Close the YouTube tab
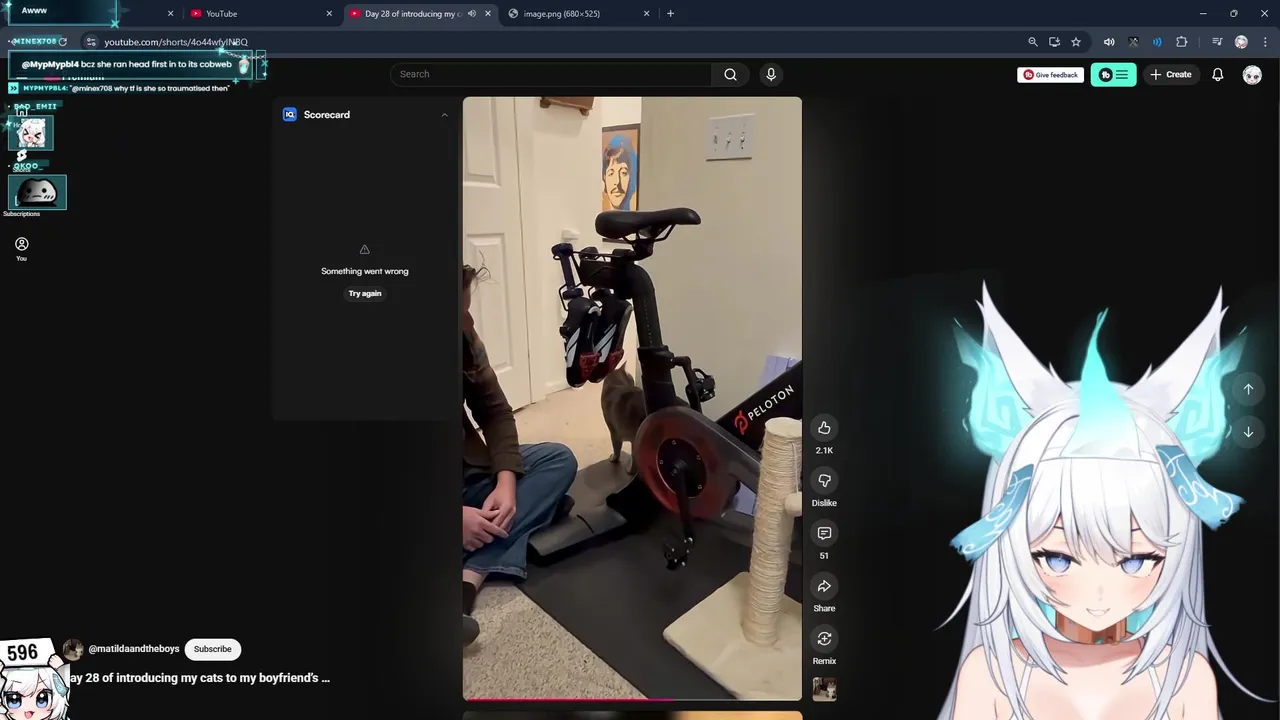This screenshot has width=1280, height=720. pyautogui.click(x=329, y=13)
